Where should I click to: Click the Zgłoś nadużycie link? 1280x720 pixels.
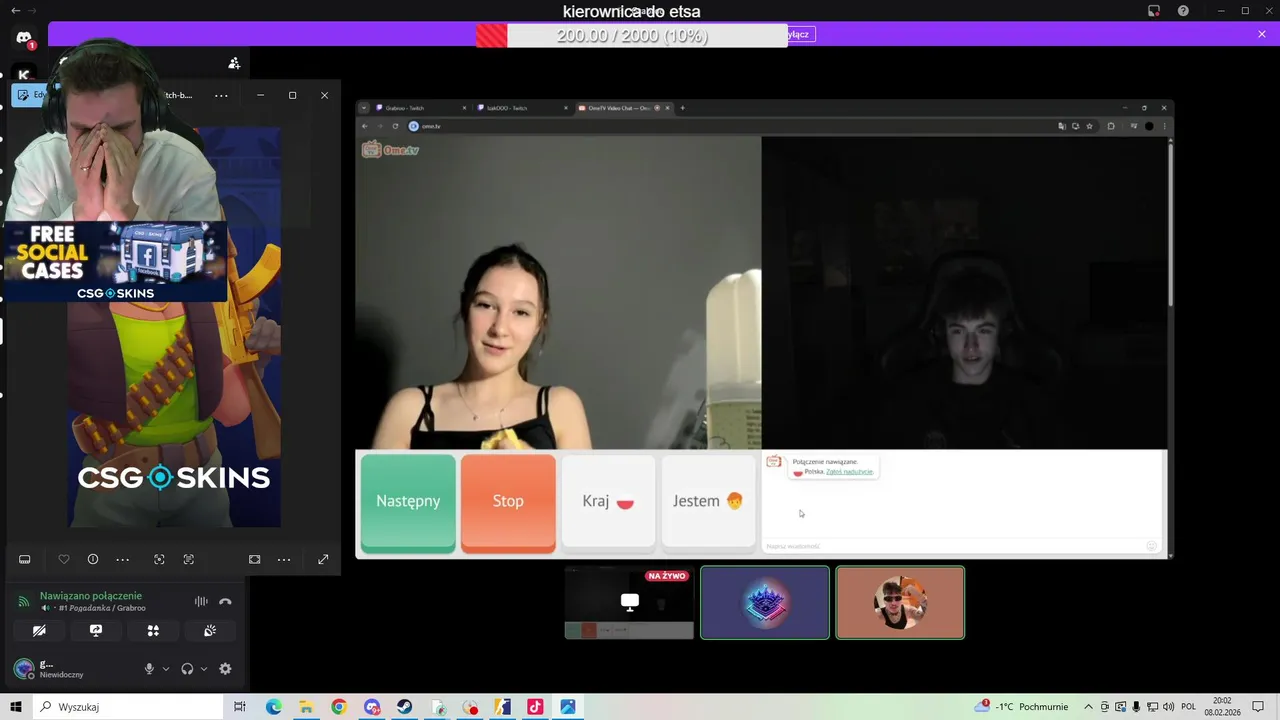tap(849, 471)
